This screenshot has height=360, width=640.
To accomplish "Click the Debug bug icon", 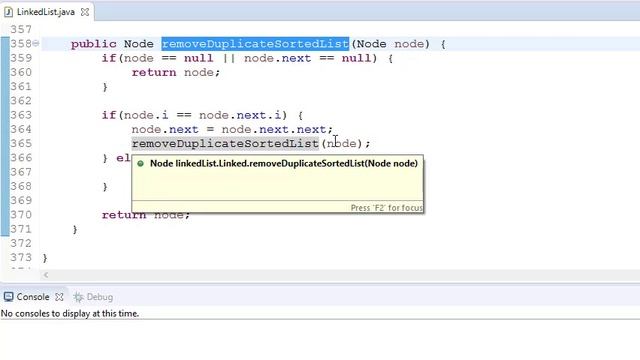I will pos(78,297).
